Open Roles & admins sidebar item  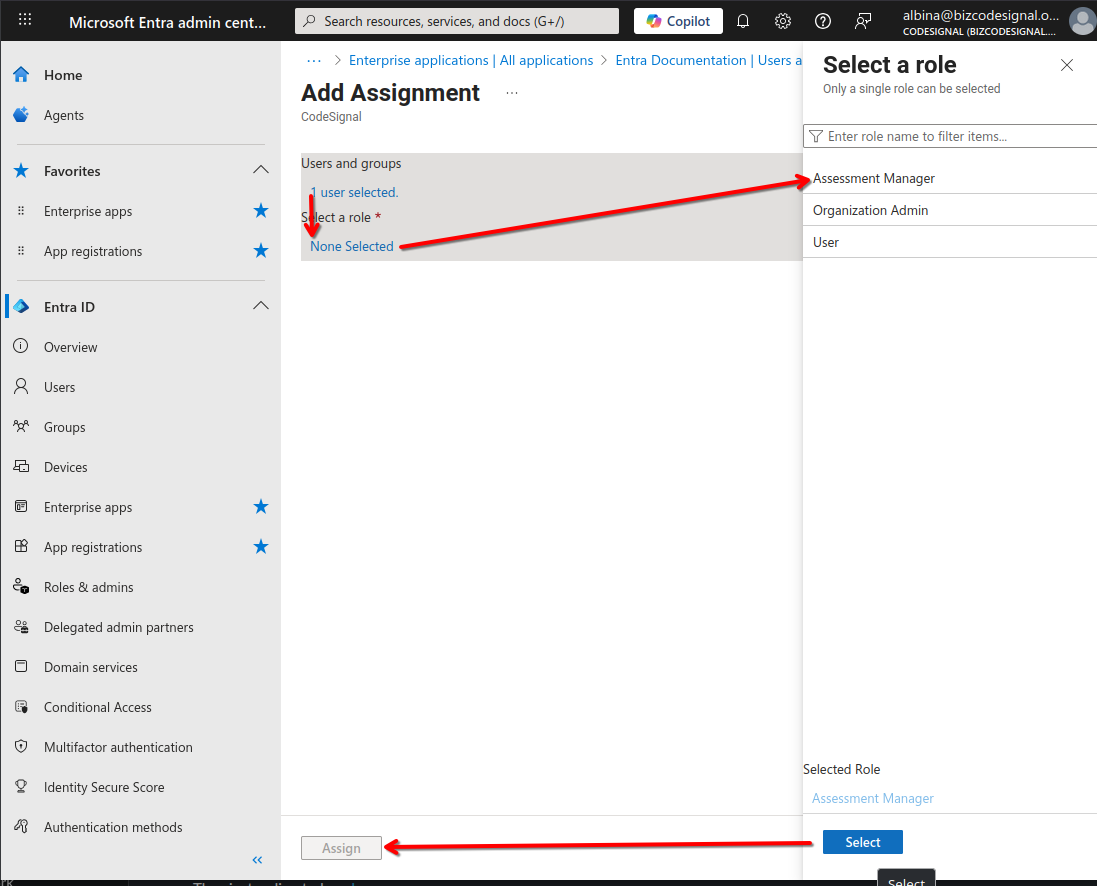[88, 587]
